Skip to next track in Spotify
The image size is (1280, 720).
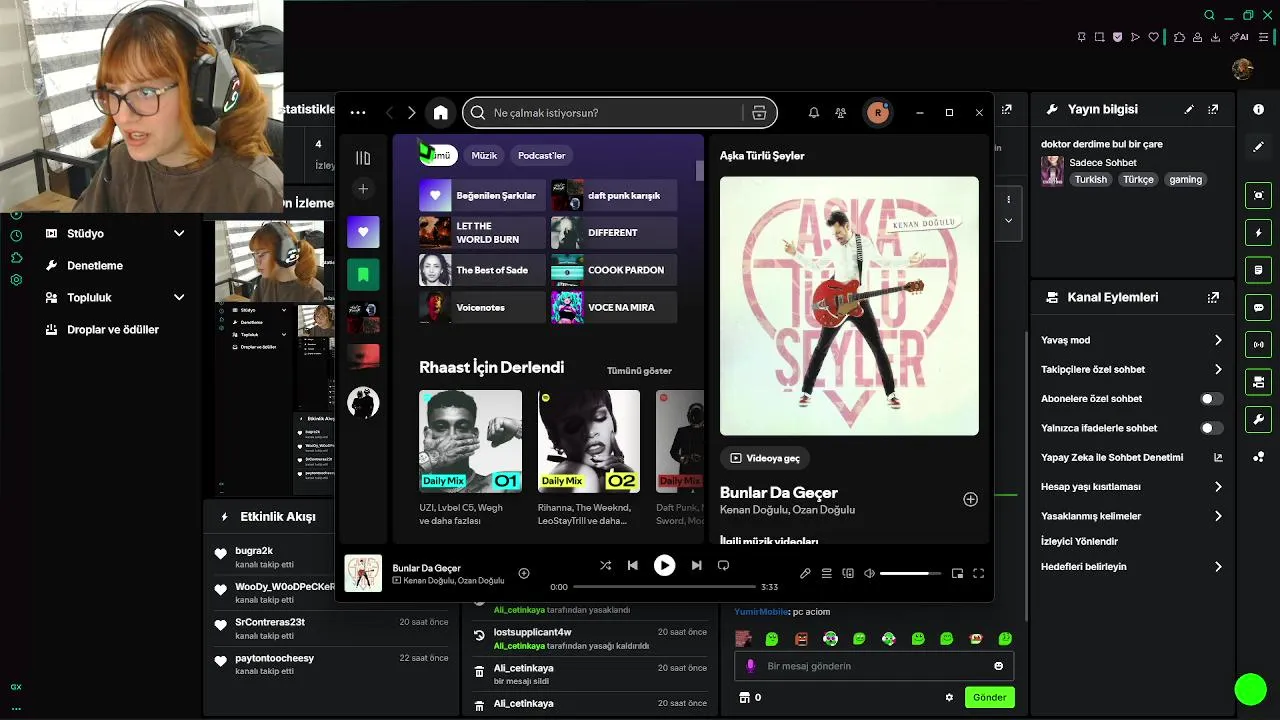(x=696, y=565)
